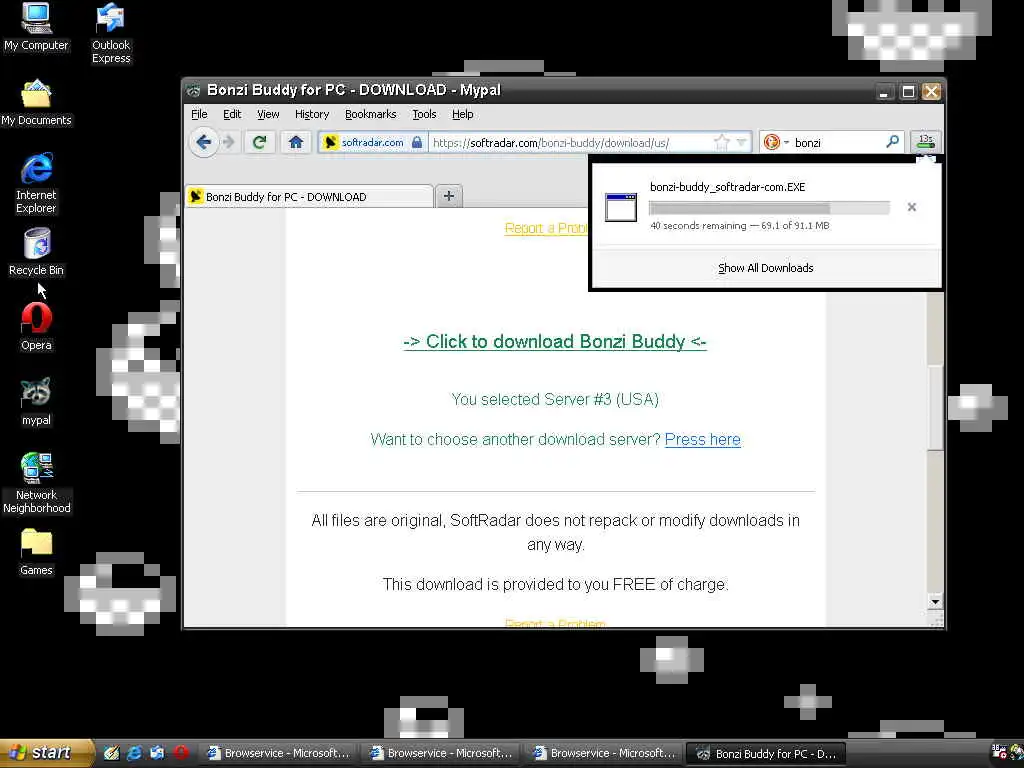Open Outlook Express desktop icon
The height and width of the screenshot is (768, 1024).
pyautogui.click(x=110, y=33)
